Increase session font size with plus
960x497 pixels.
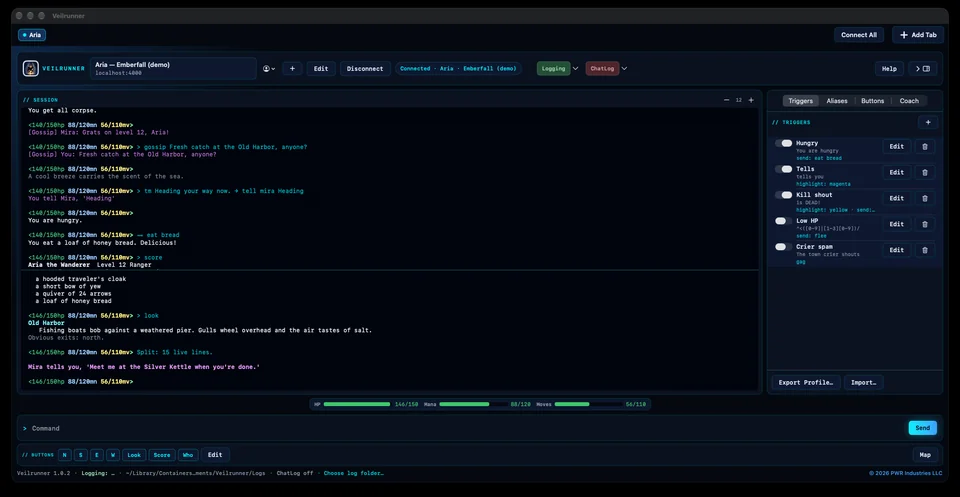[751, 100]
